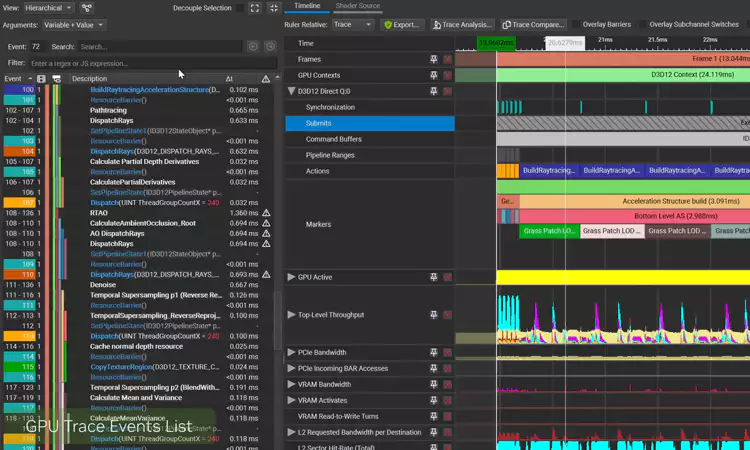750x450 pixels.
Task: Expand the VRAM Bandwidth row
Action: click(x=291, y=384)
